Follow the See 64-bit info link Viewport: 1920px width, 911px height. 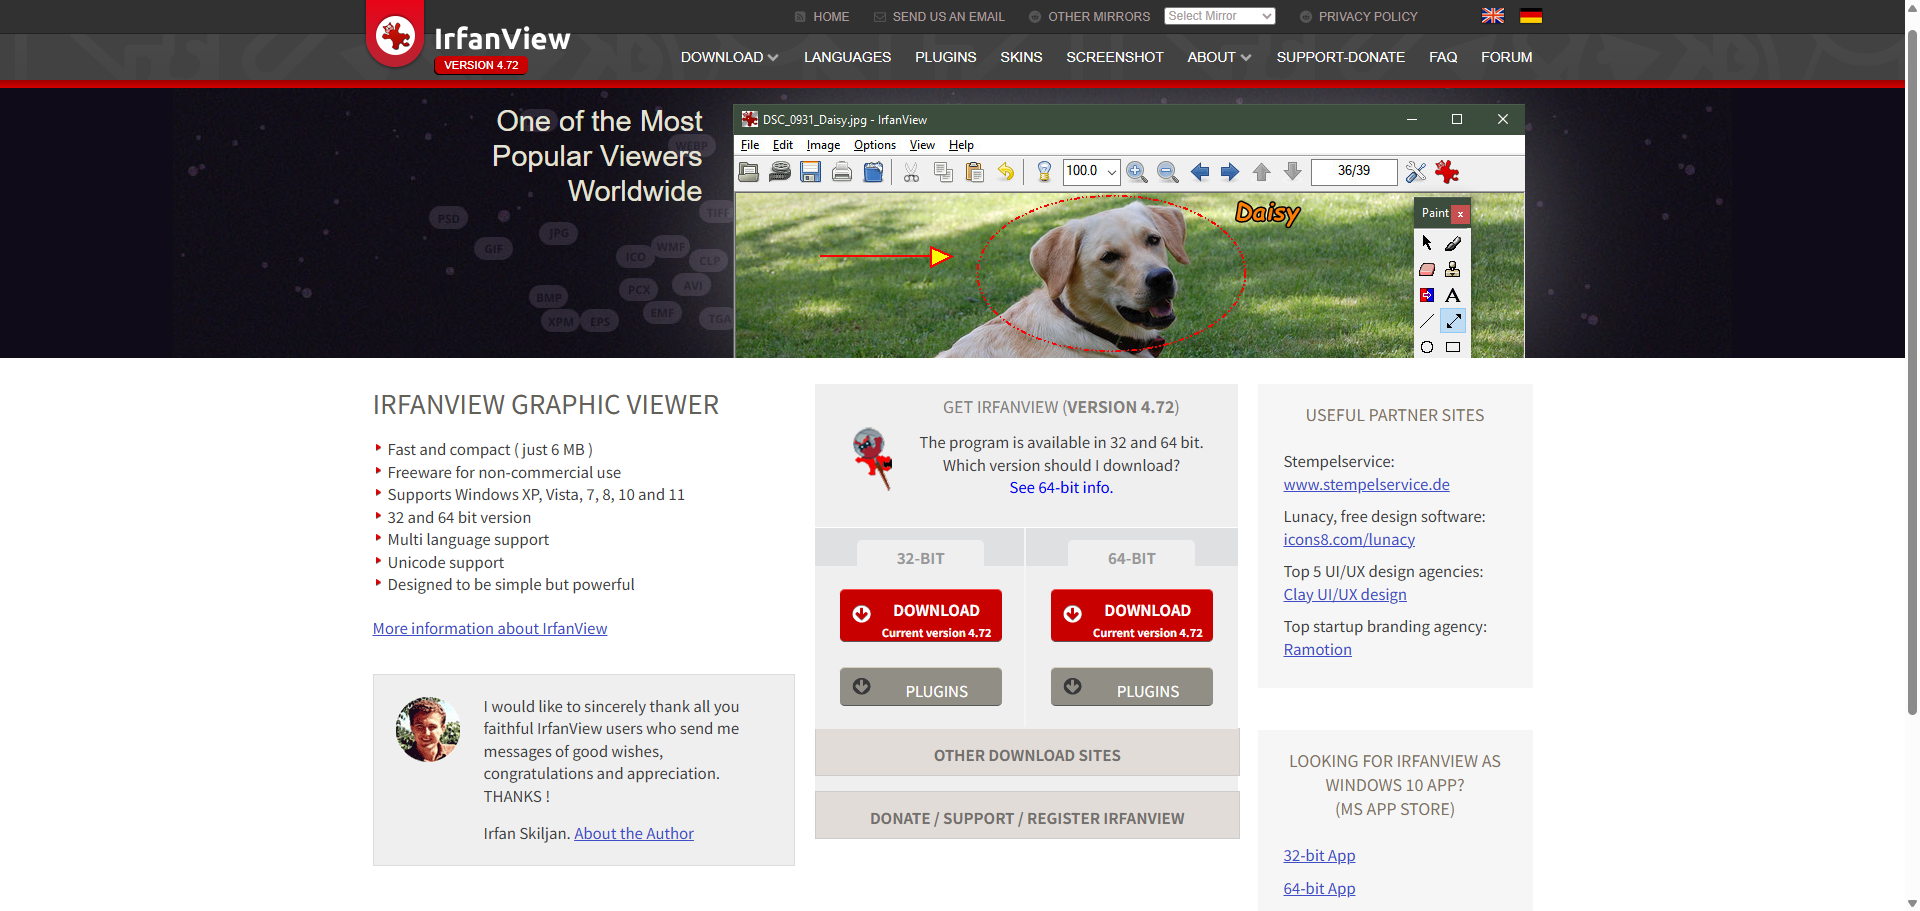click(x=1061, y=488)
